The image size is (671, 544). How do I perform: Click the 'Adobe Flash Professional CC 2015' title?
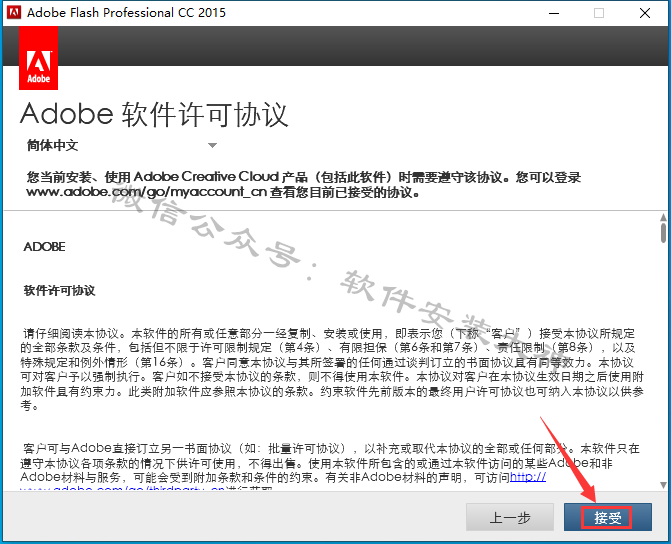click(126, 12)
